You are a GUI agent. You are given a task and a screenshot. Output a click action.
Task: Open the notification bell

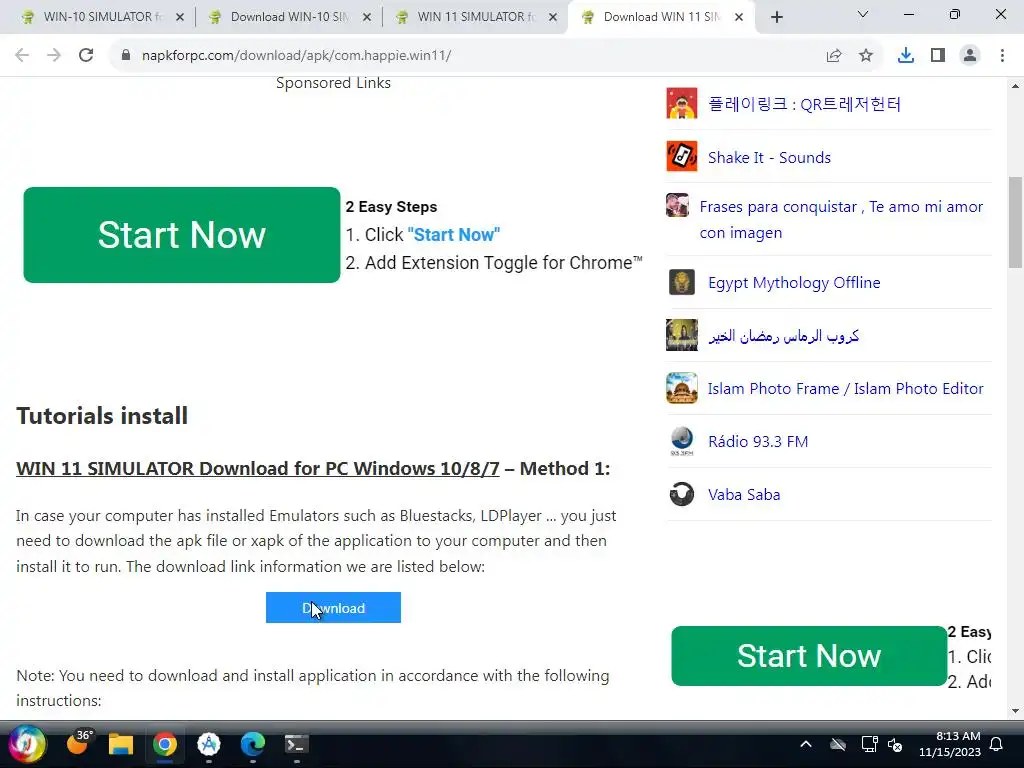997,744
